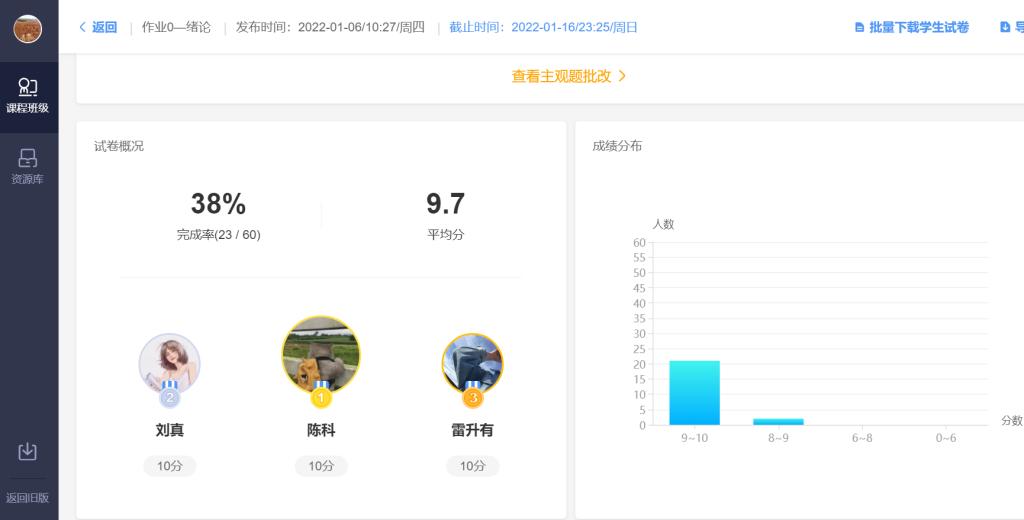Click the silver medal badge numbered 2
The image size is (1024, 520).
tap(169, 398)
